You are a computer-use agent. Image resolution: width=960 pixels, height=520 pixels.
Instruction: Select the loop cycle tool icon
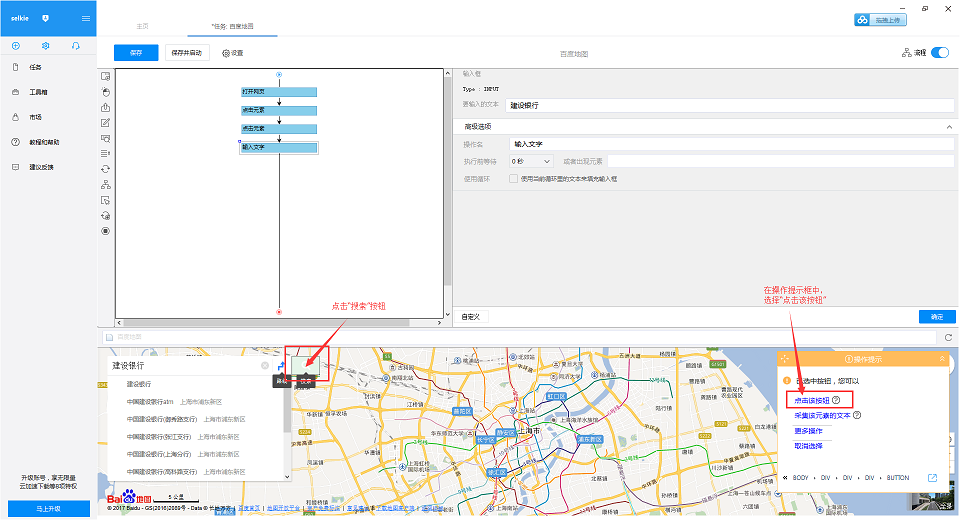105,169
